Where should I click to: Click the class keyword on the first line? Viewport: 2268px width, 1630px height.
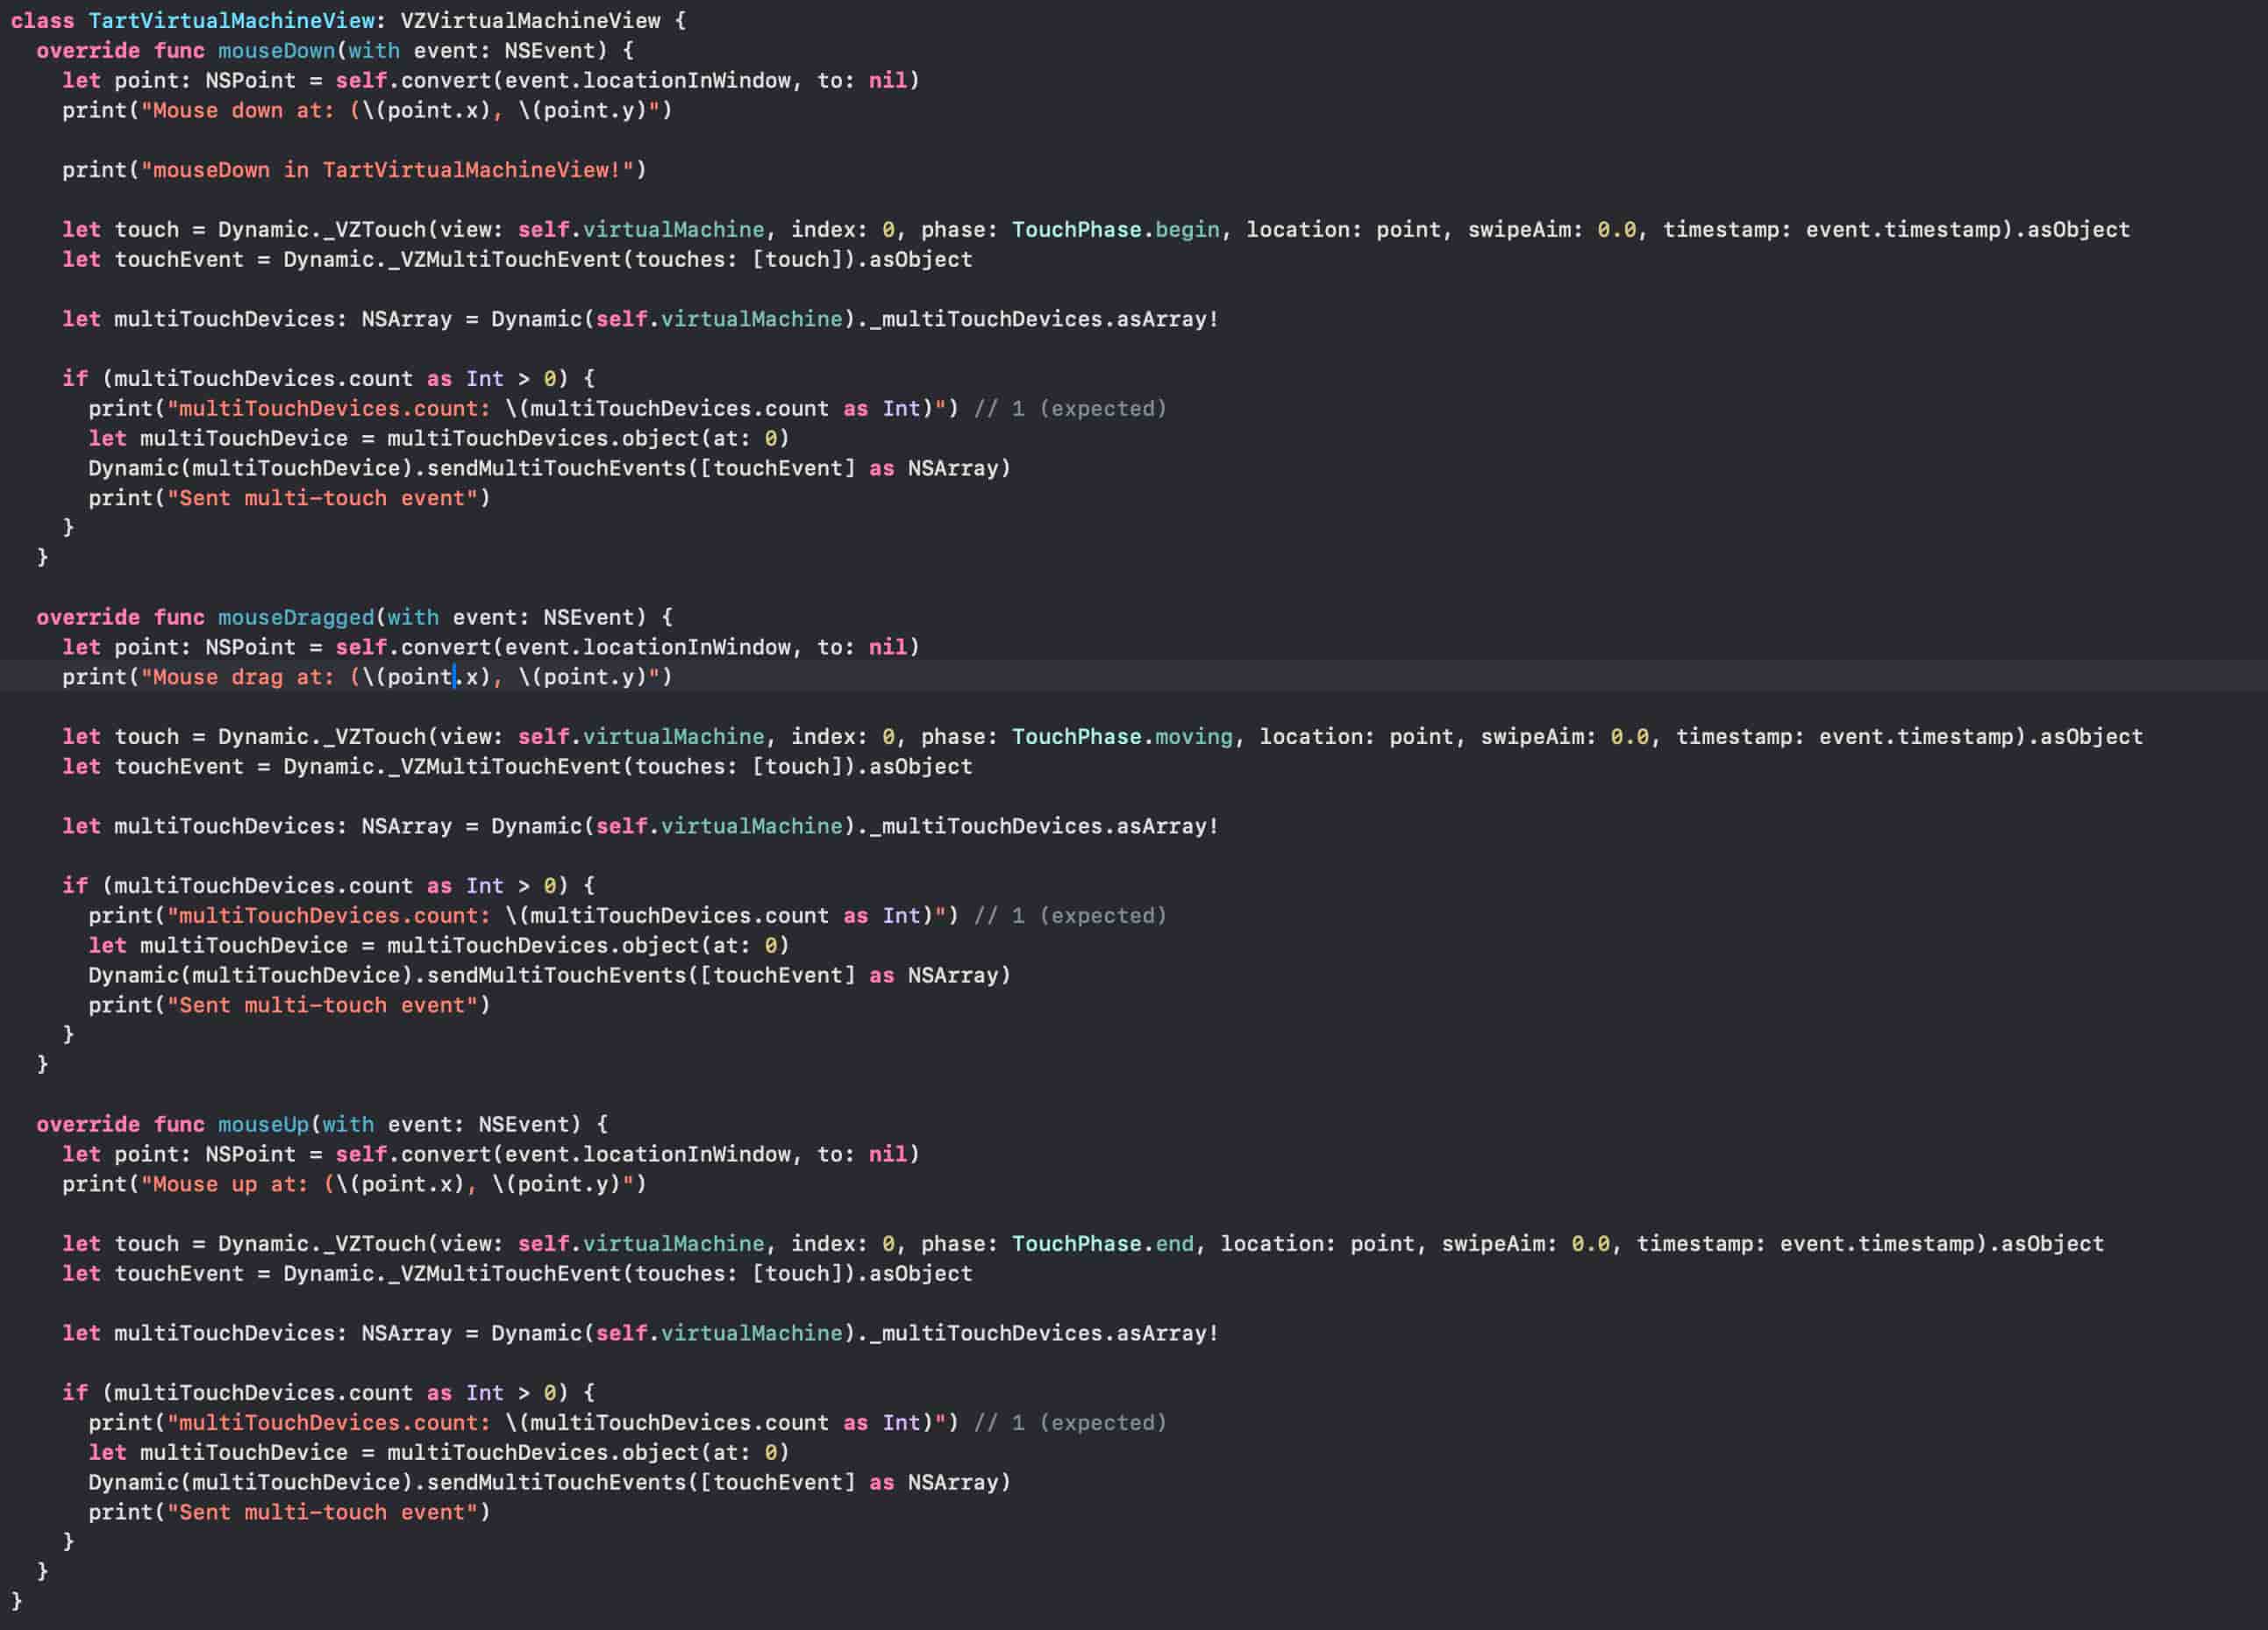(x=42, y=20)
